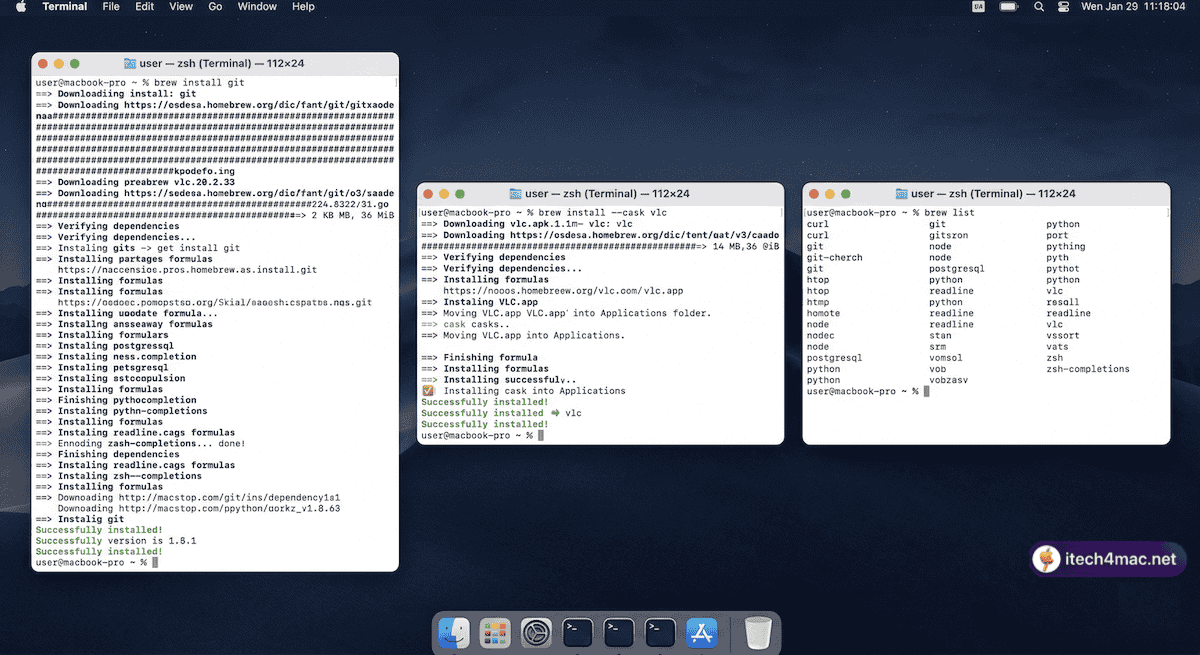Check the battery status icon
This screenshot has width=1200, height=655.
(x=1008, y=7)
